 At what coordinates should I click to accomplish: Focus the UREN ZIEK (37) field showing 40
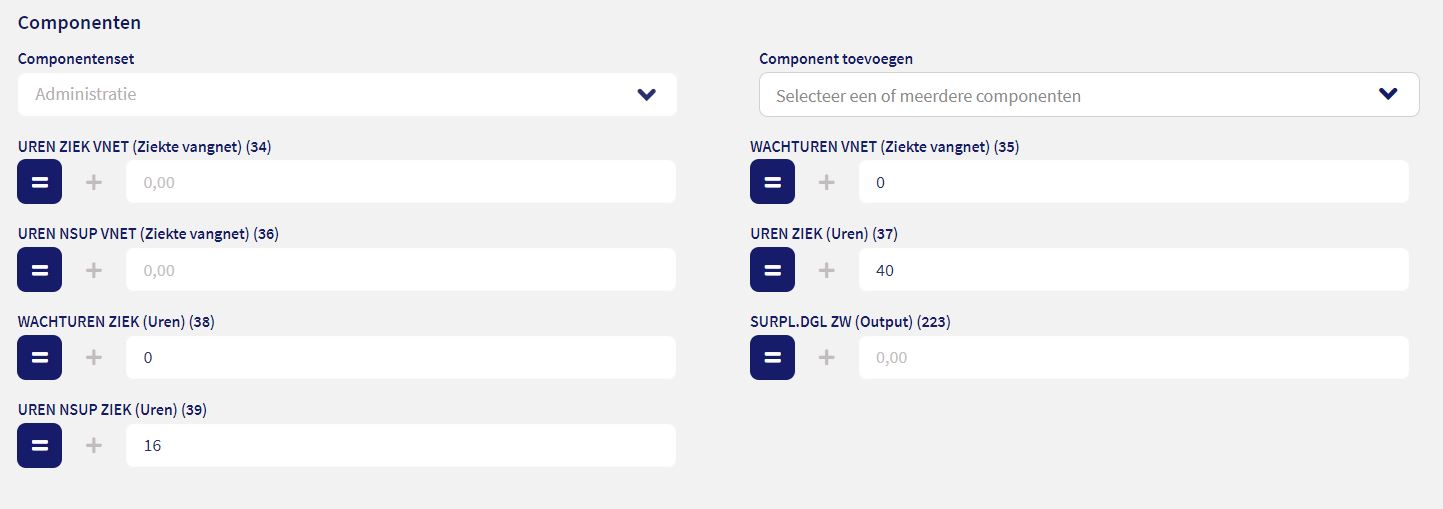coord(1132,270)
